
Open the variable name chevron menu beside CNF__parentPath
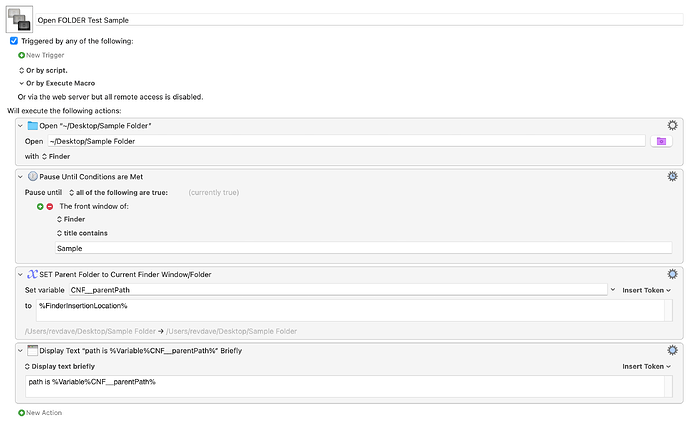tap(613, 290)
